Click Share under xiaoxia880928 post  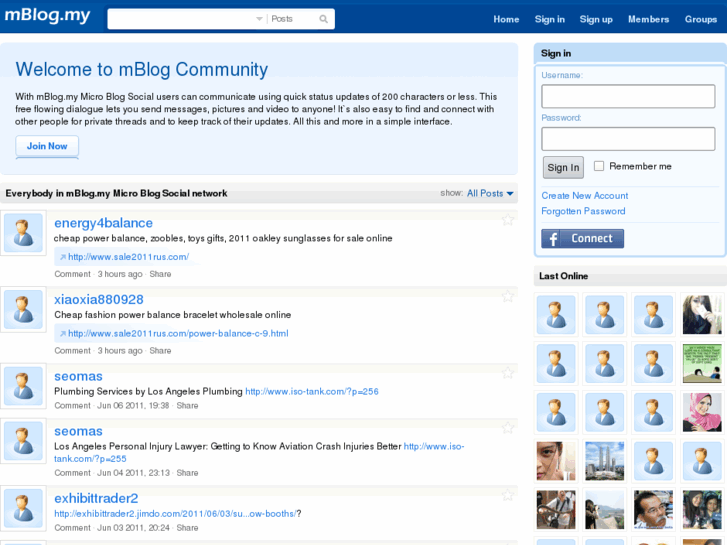[160, 351]
